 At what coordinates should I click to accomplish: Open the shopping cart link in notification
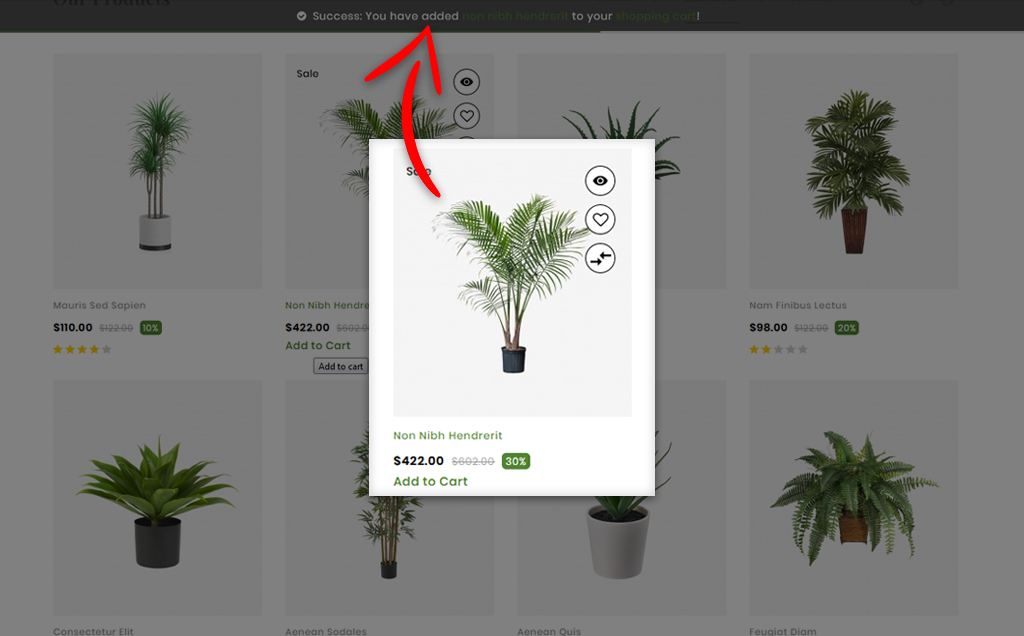pos(656,16)
